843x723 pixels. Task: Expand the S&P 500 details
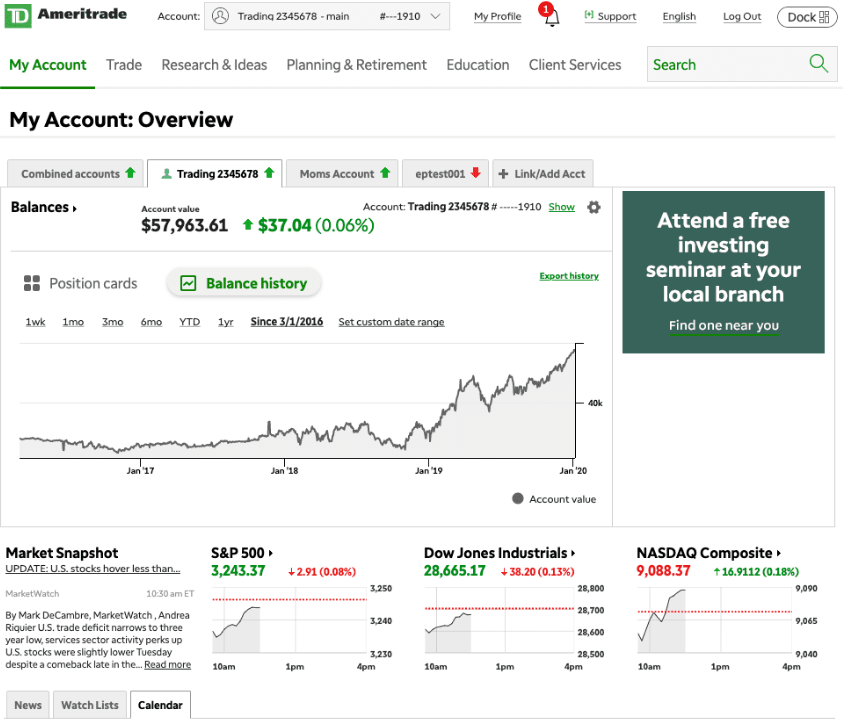click(x=271, y=553)
